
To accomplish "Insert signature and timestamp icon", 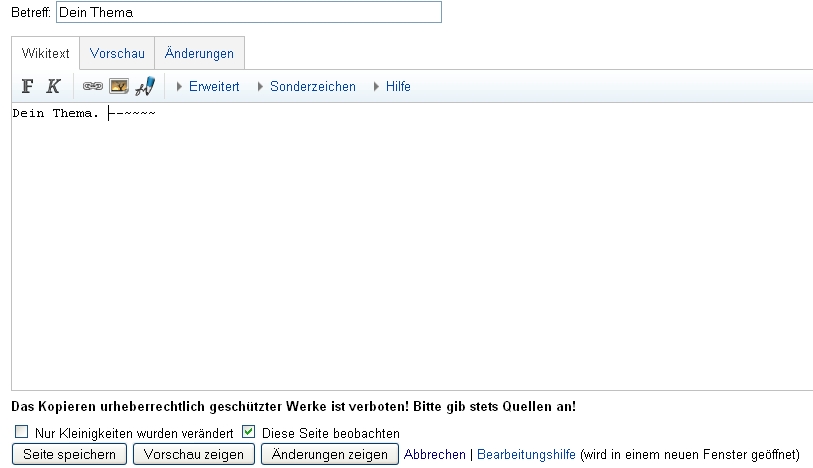I will coord(145,87).
